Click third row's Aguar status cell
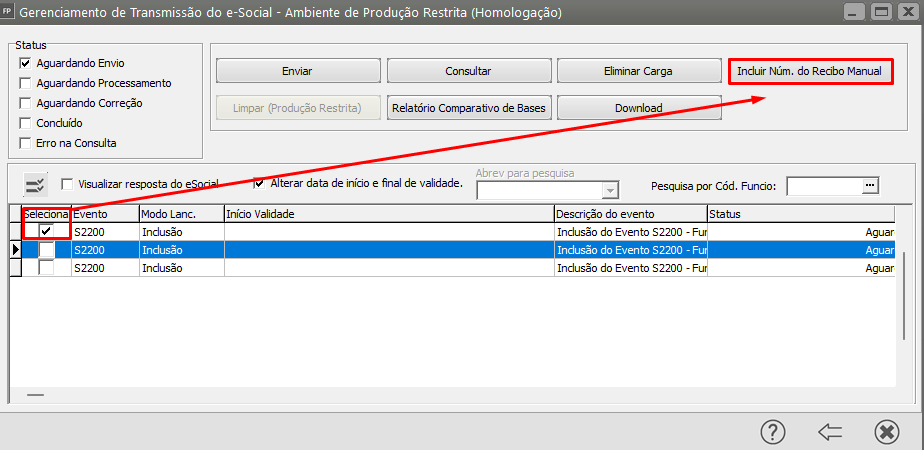 [801, 268]
